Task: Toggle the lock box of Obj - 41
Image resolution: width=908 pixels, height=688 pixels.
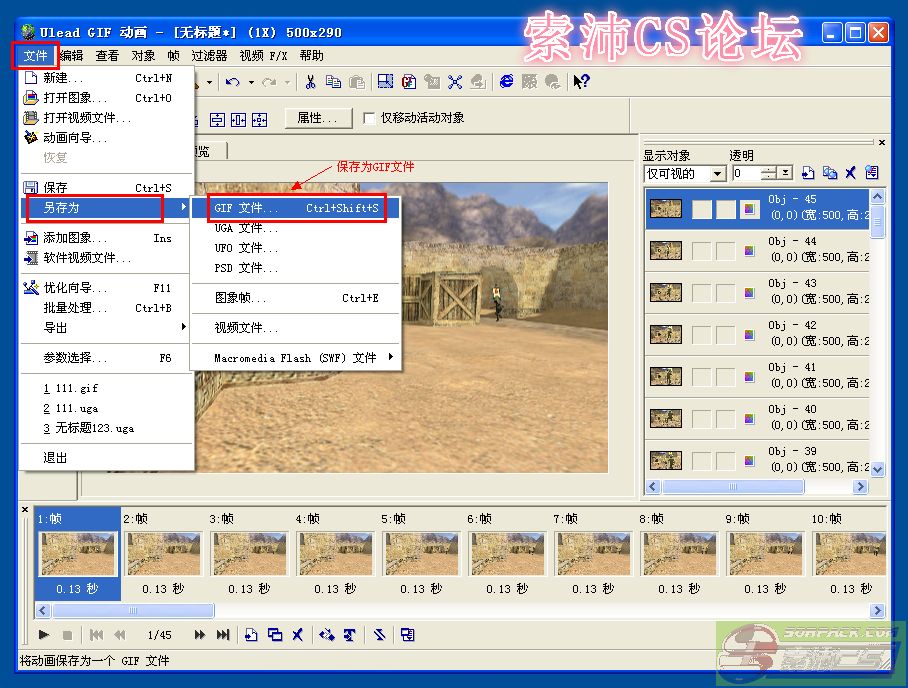Action: pyautogui.click(x=726, y=376)
